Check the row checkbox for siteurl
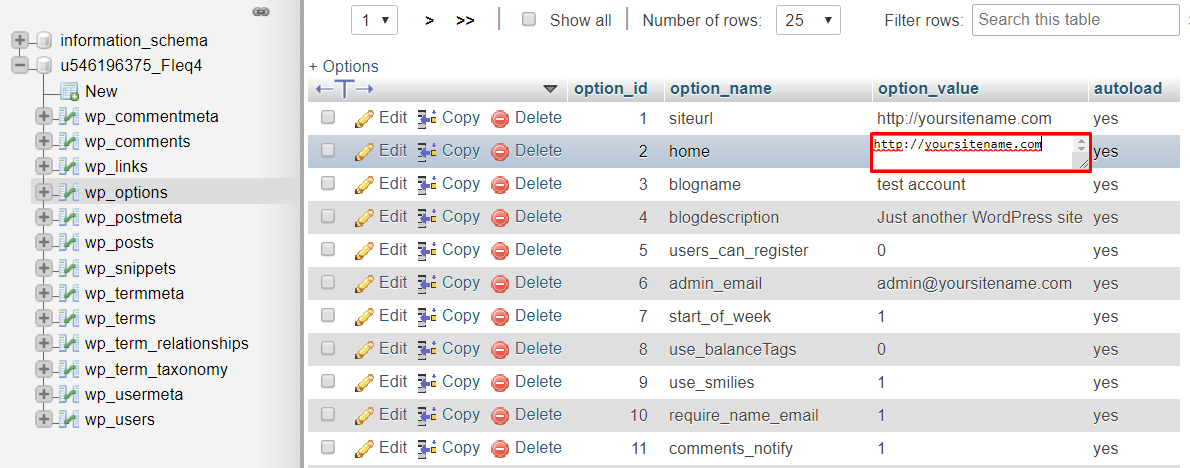The image size is (1190, 468). coord(328,118)
